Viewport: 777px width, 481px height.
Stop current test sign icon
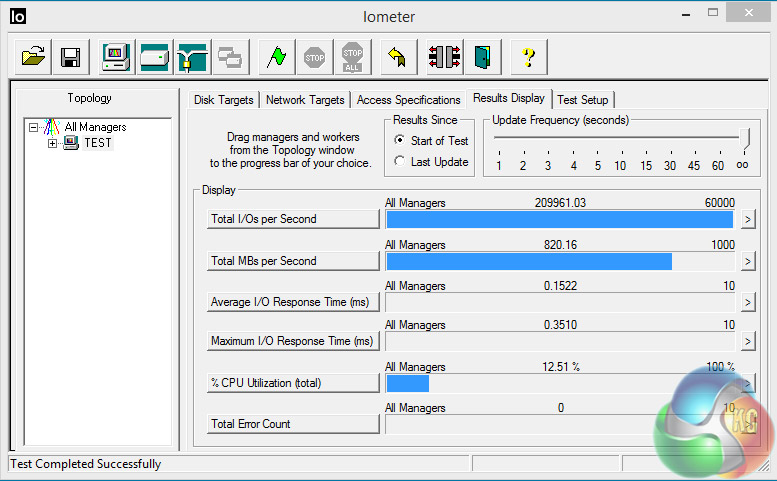(315, 57)
